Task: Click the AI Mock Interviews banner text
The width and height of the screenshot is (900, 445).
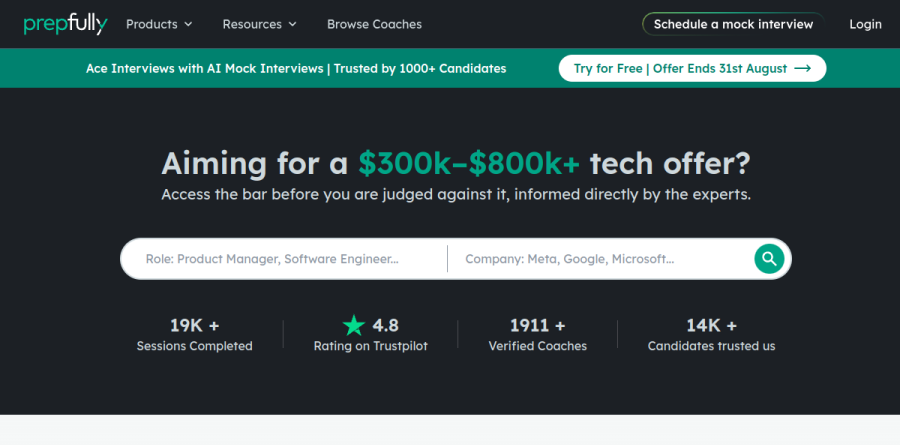Action: (296, 68)
